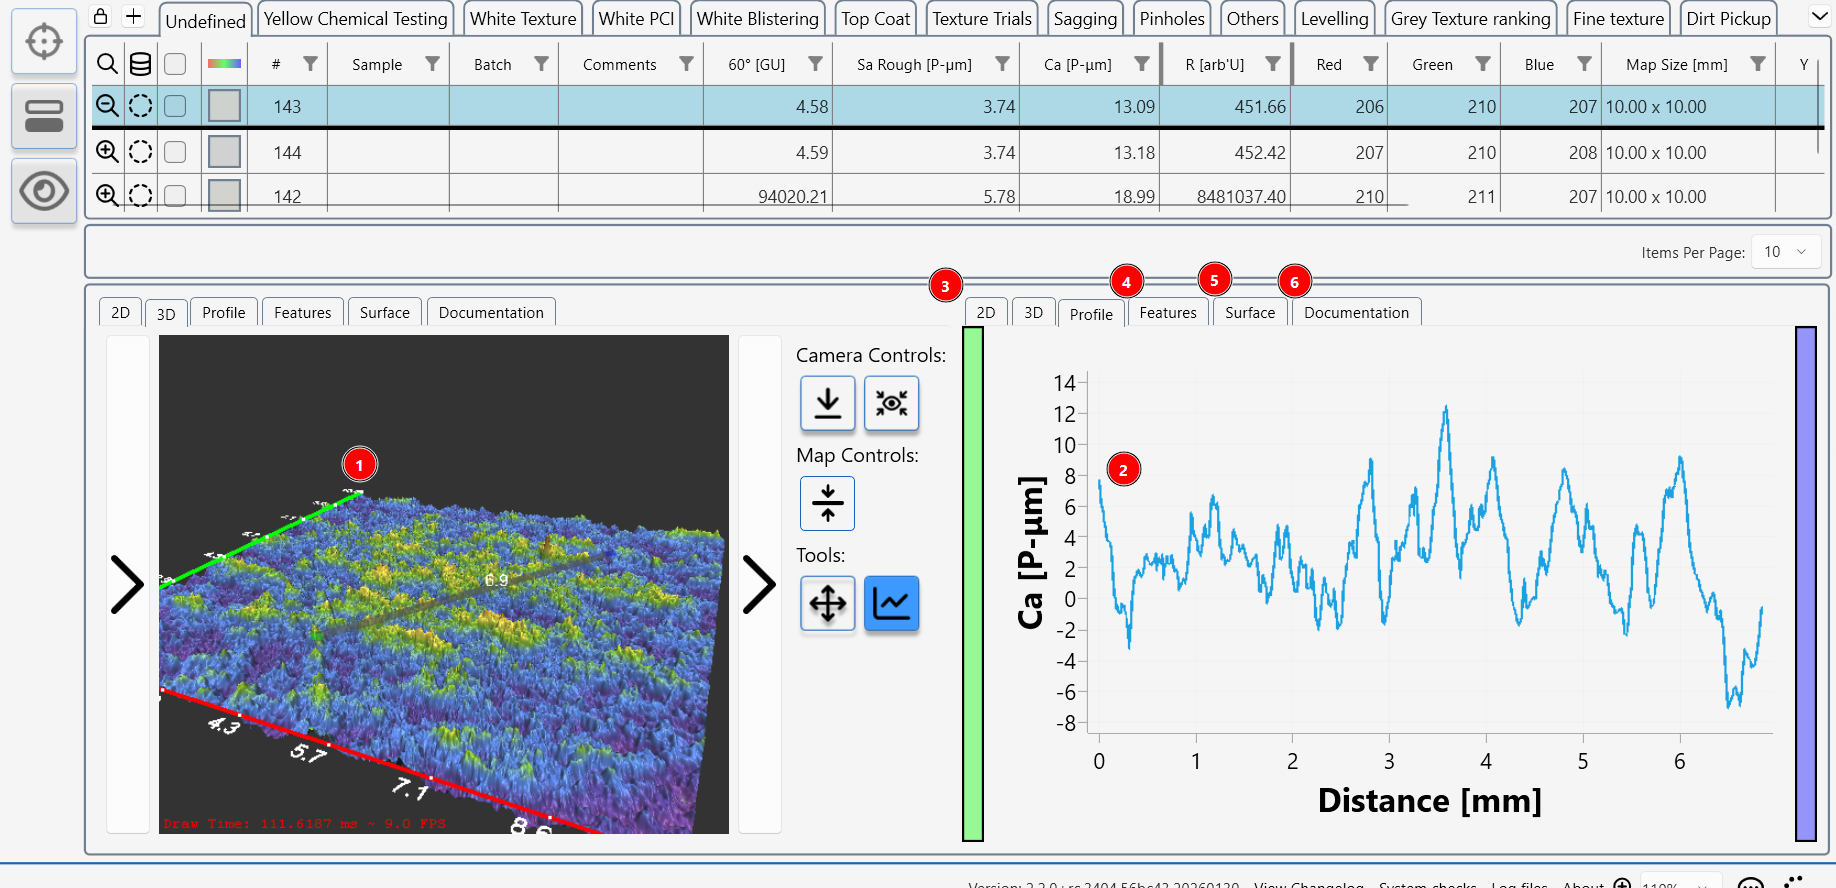Click the crossed-eye camera reset icon
This screenshot has width=1836, height=888.
[891, 403]
